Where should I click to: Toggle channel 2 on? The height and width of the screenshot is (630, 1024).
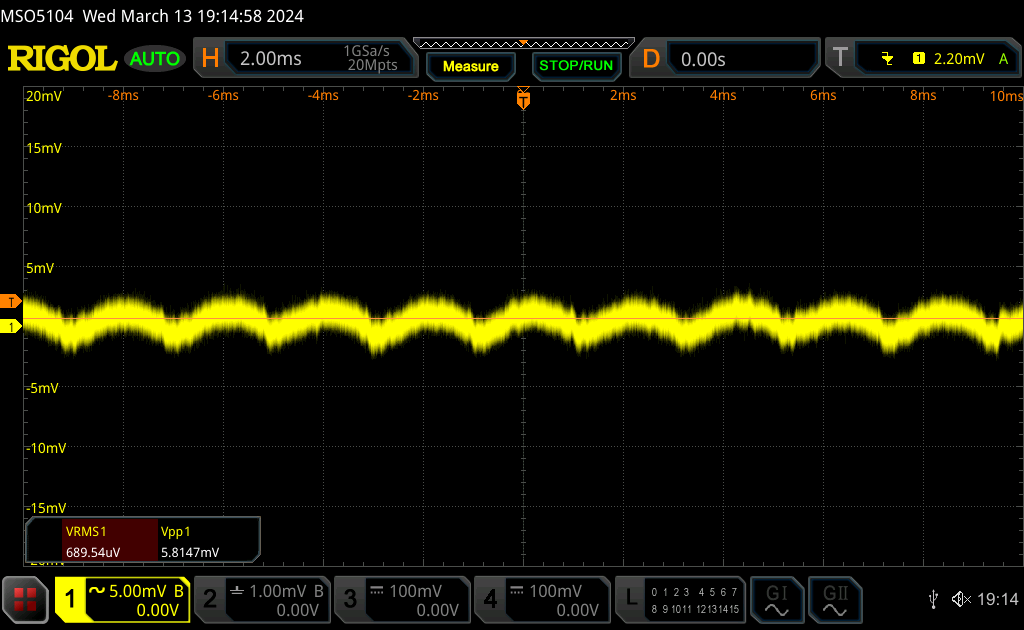click(x=210, y=599)
